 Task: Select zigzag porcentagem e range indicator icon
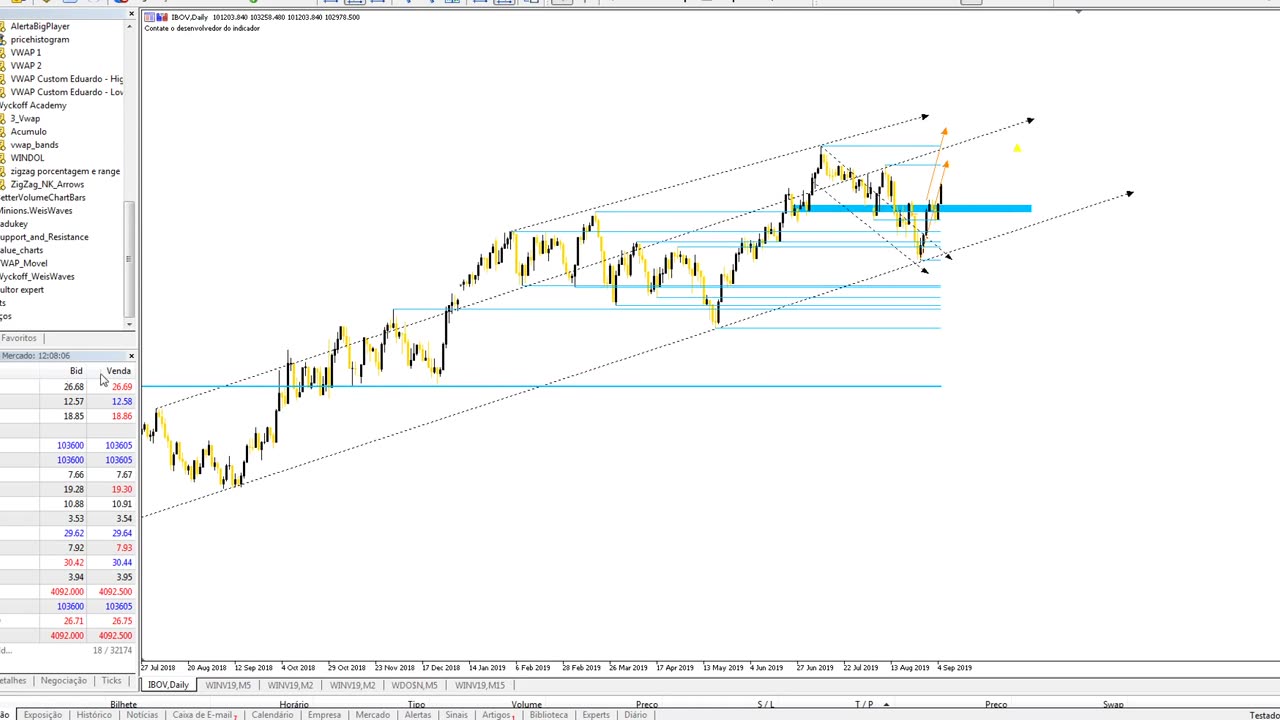coord(3,171)
